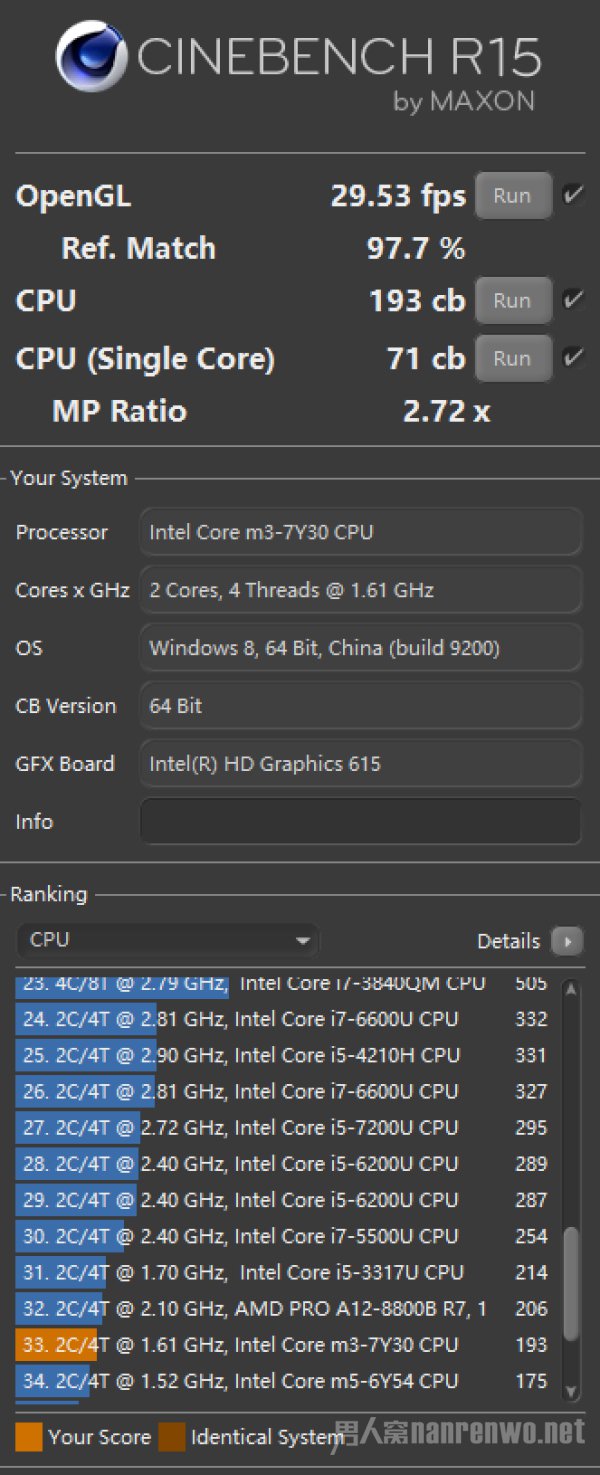The height and width of the screenshot is (1475, 600).
Task: Click the Ref. Match 97.7 % value
Action: point(416,248)
